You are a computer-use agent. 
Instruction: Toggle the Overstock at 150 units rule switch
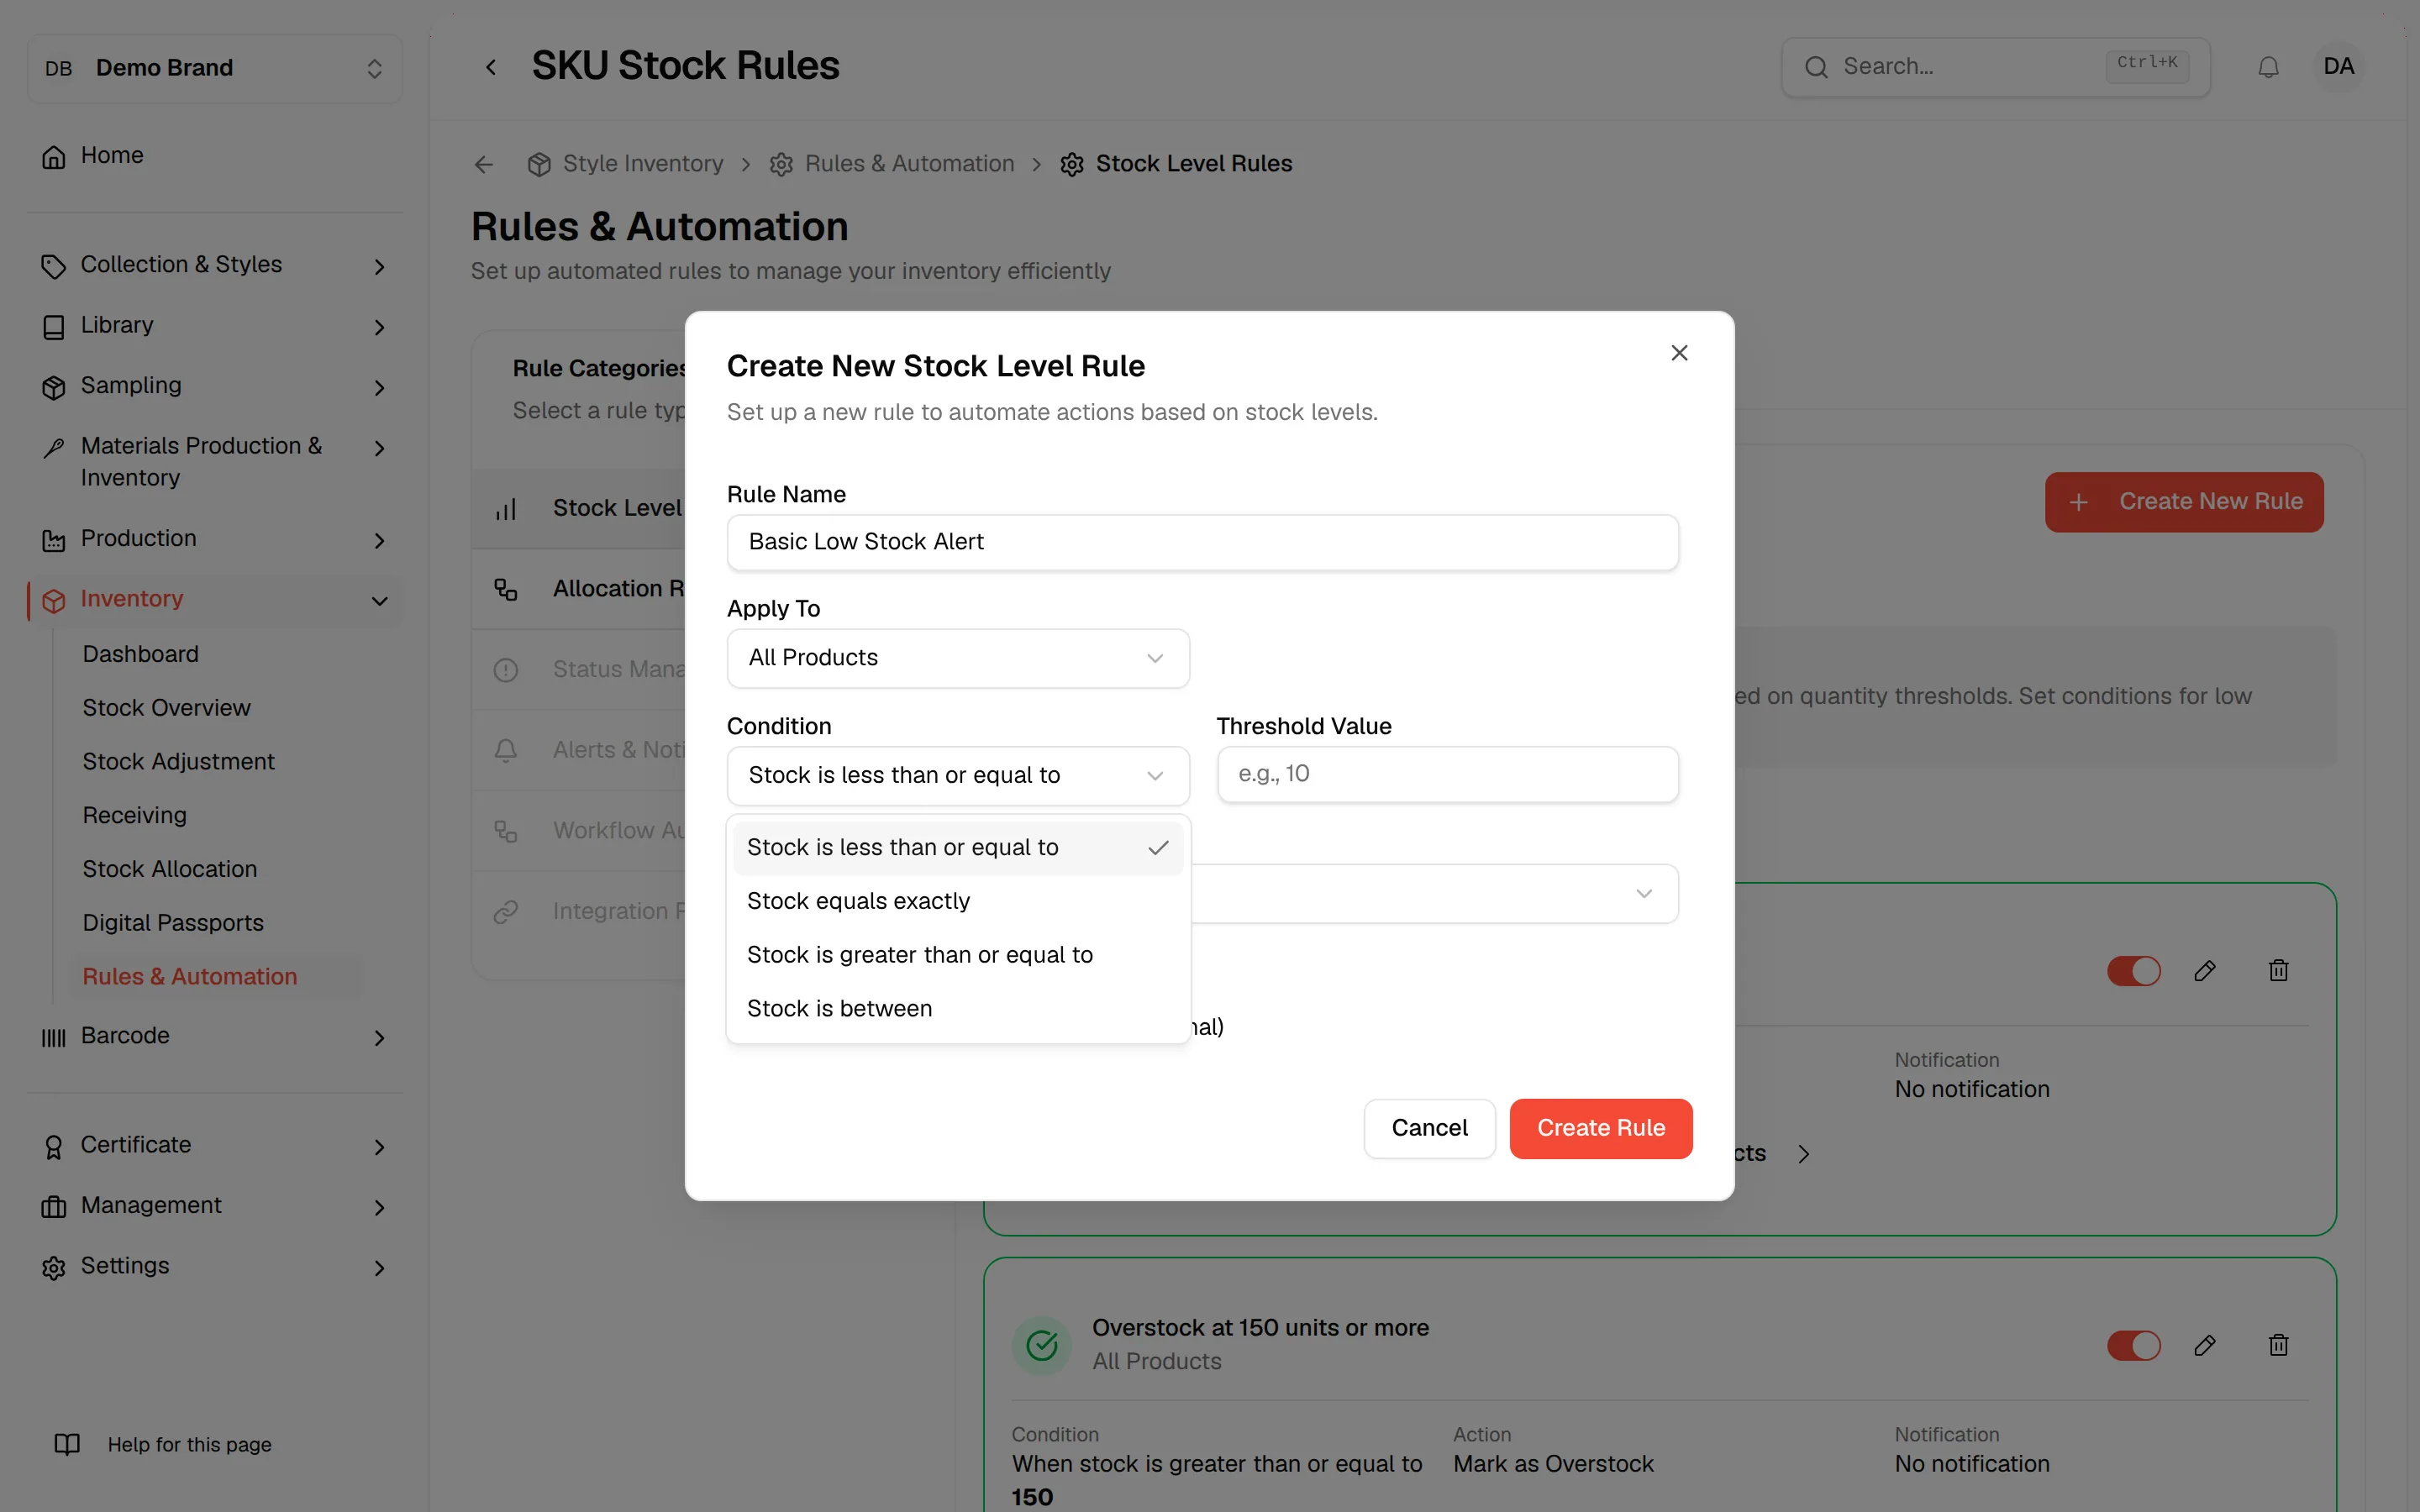pos(2133,1345)
